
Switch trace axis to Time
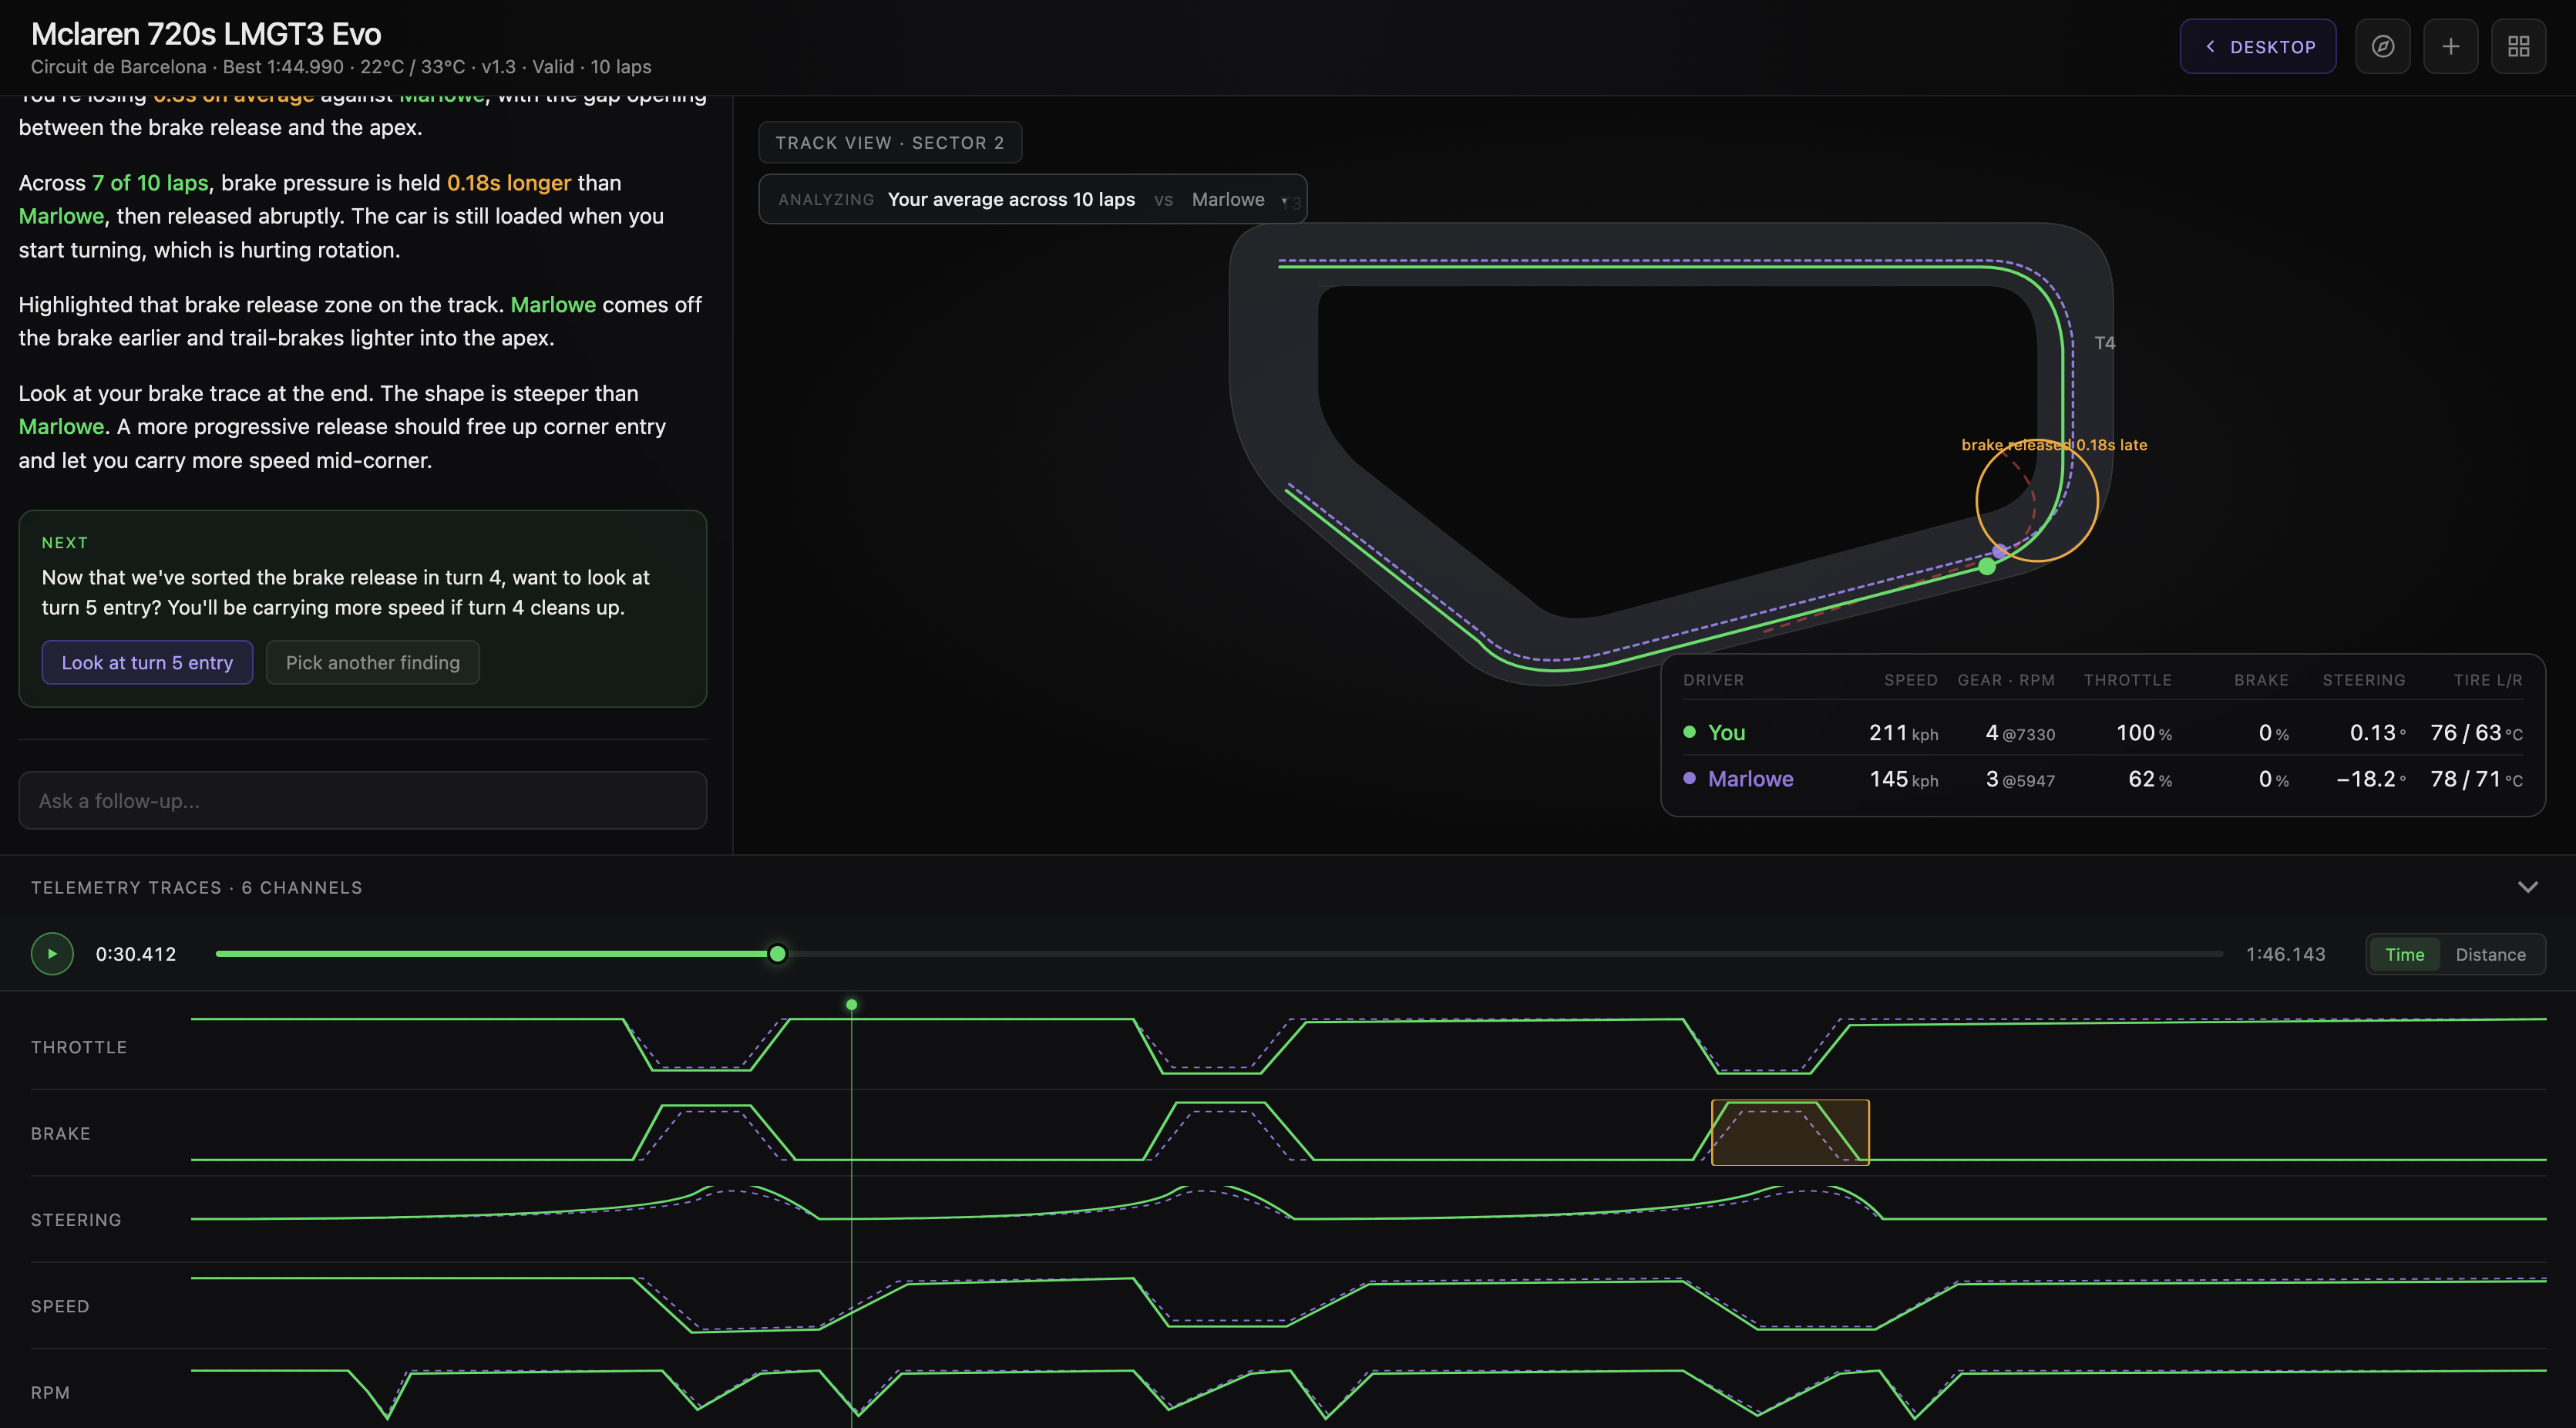pyautogui.click(x=2404, y=954)
